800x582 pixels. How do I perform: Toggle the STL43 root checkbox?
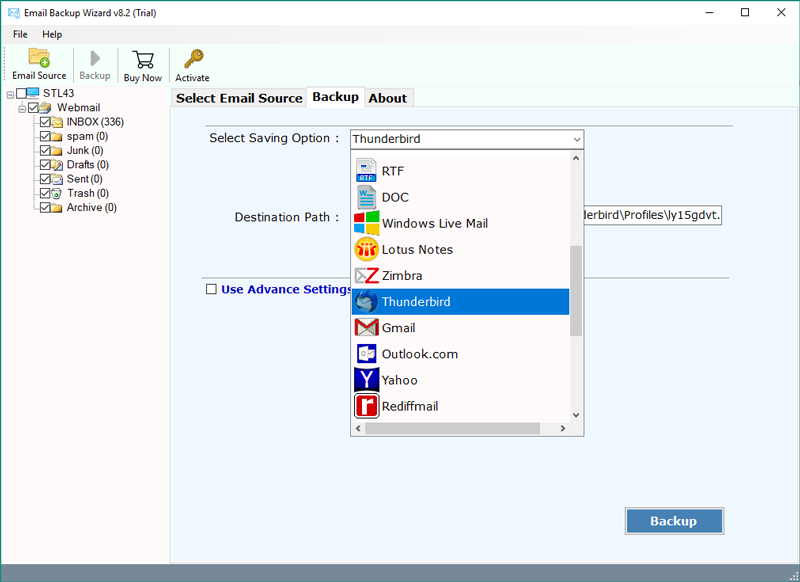(x=21, y=93)
